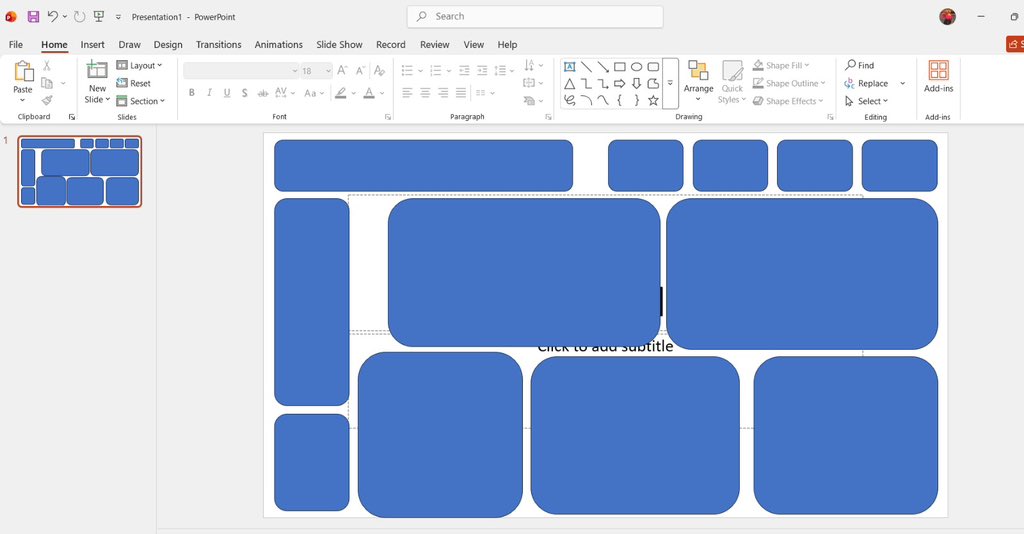Open the File tab

[16, 44]
